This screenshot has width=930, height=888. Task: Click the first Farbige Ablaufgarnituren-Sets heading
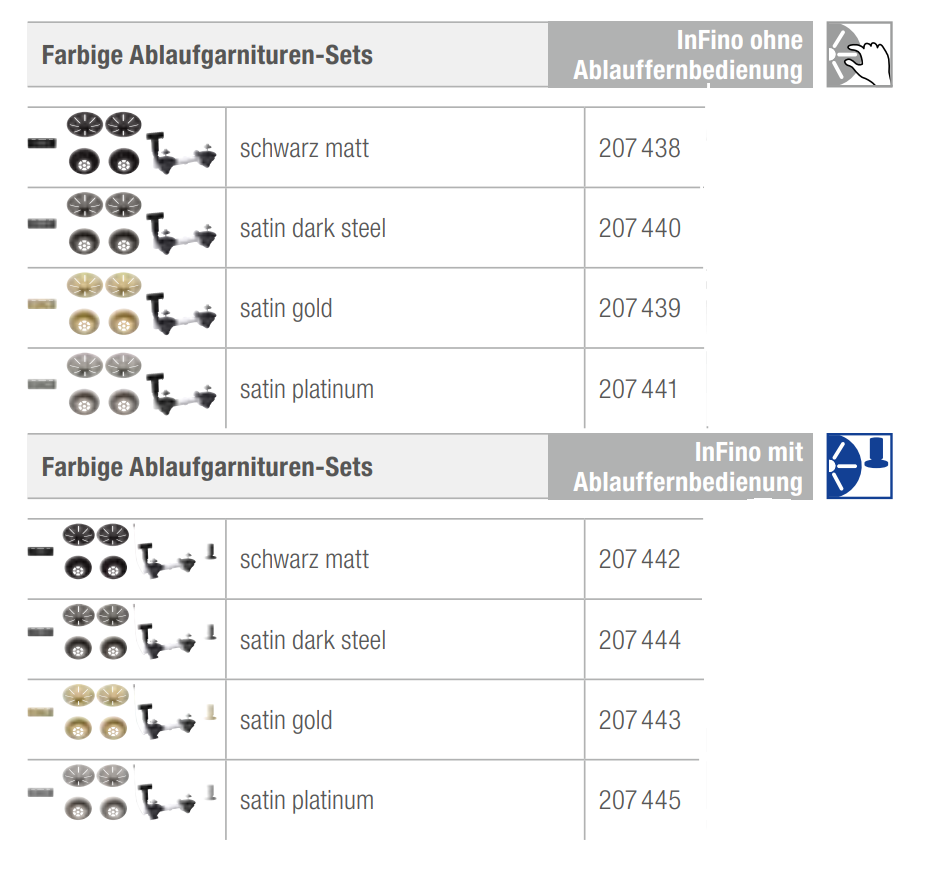207,55
